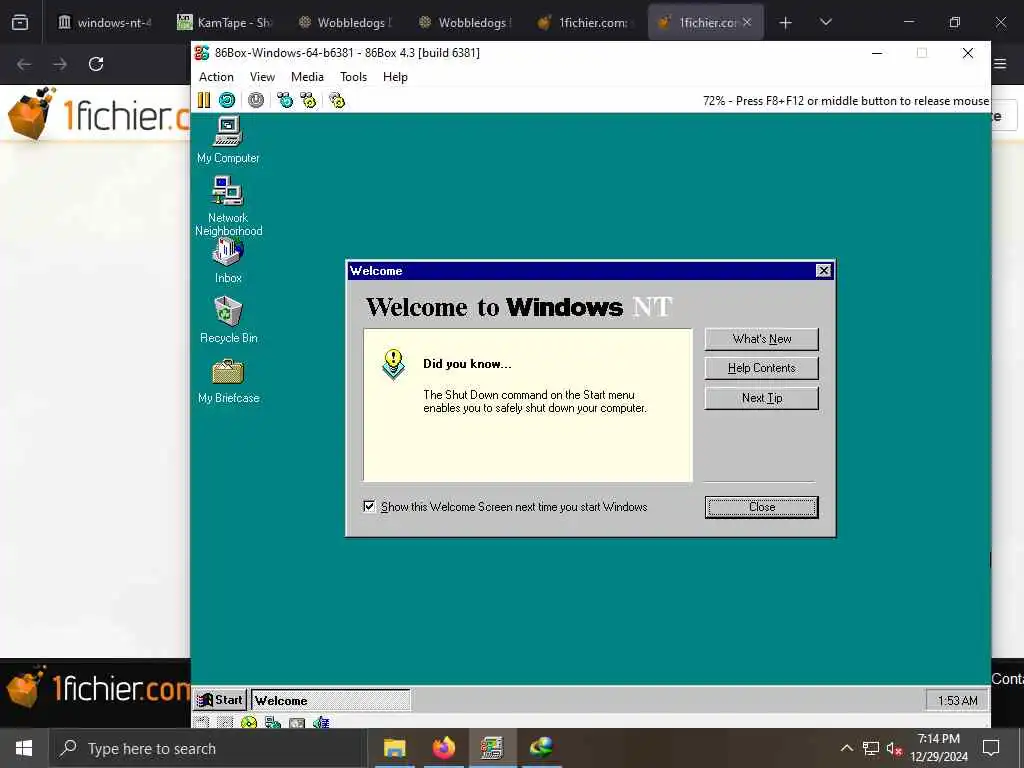Pause the 86Box emulation
The image size is (1024, 768).
click(x=204, y=100)
